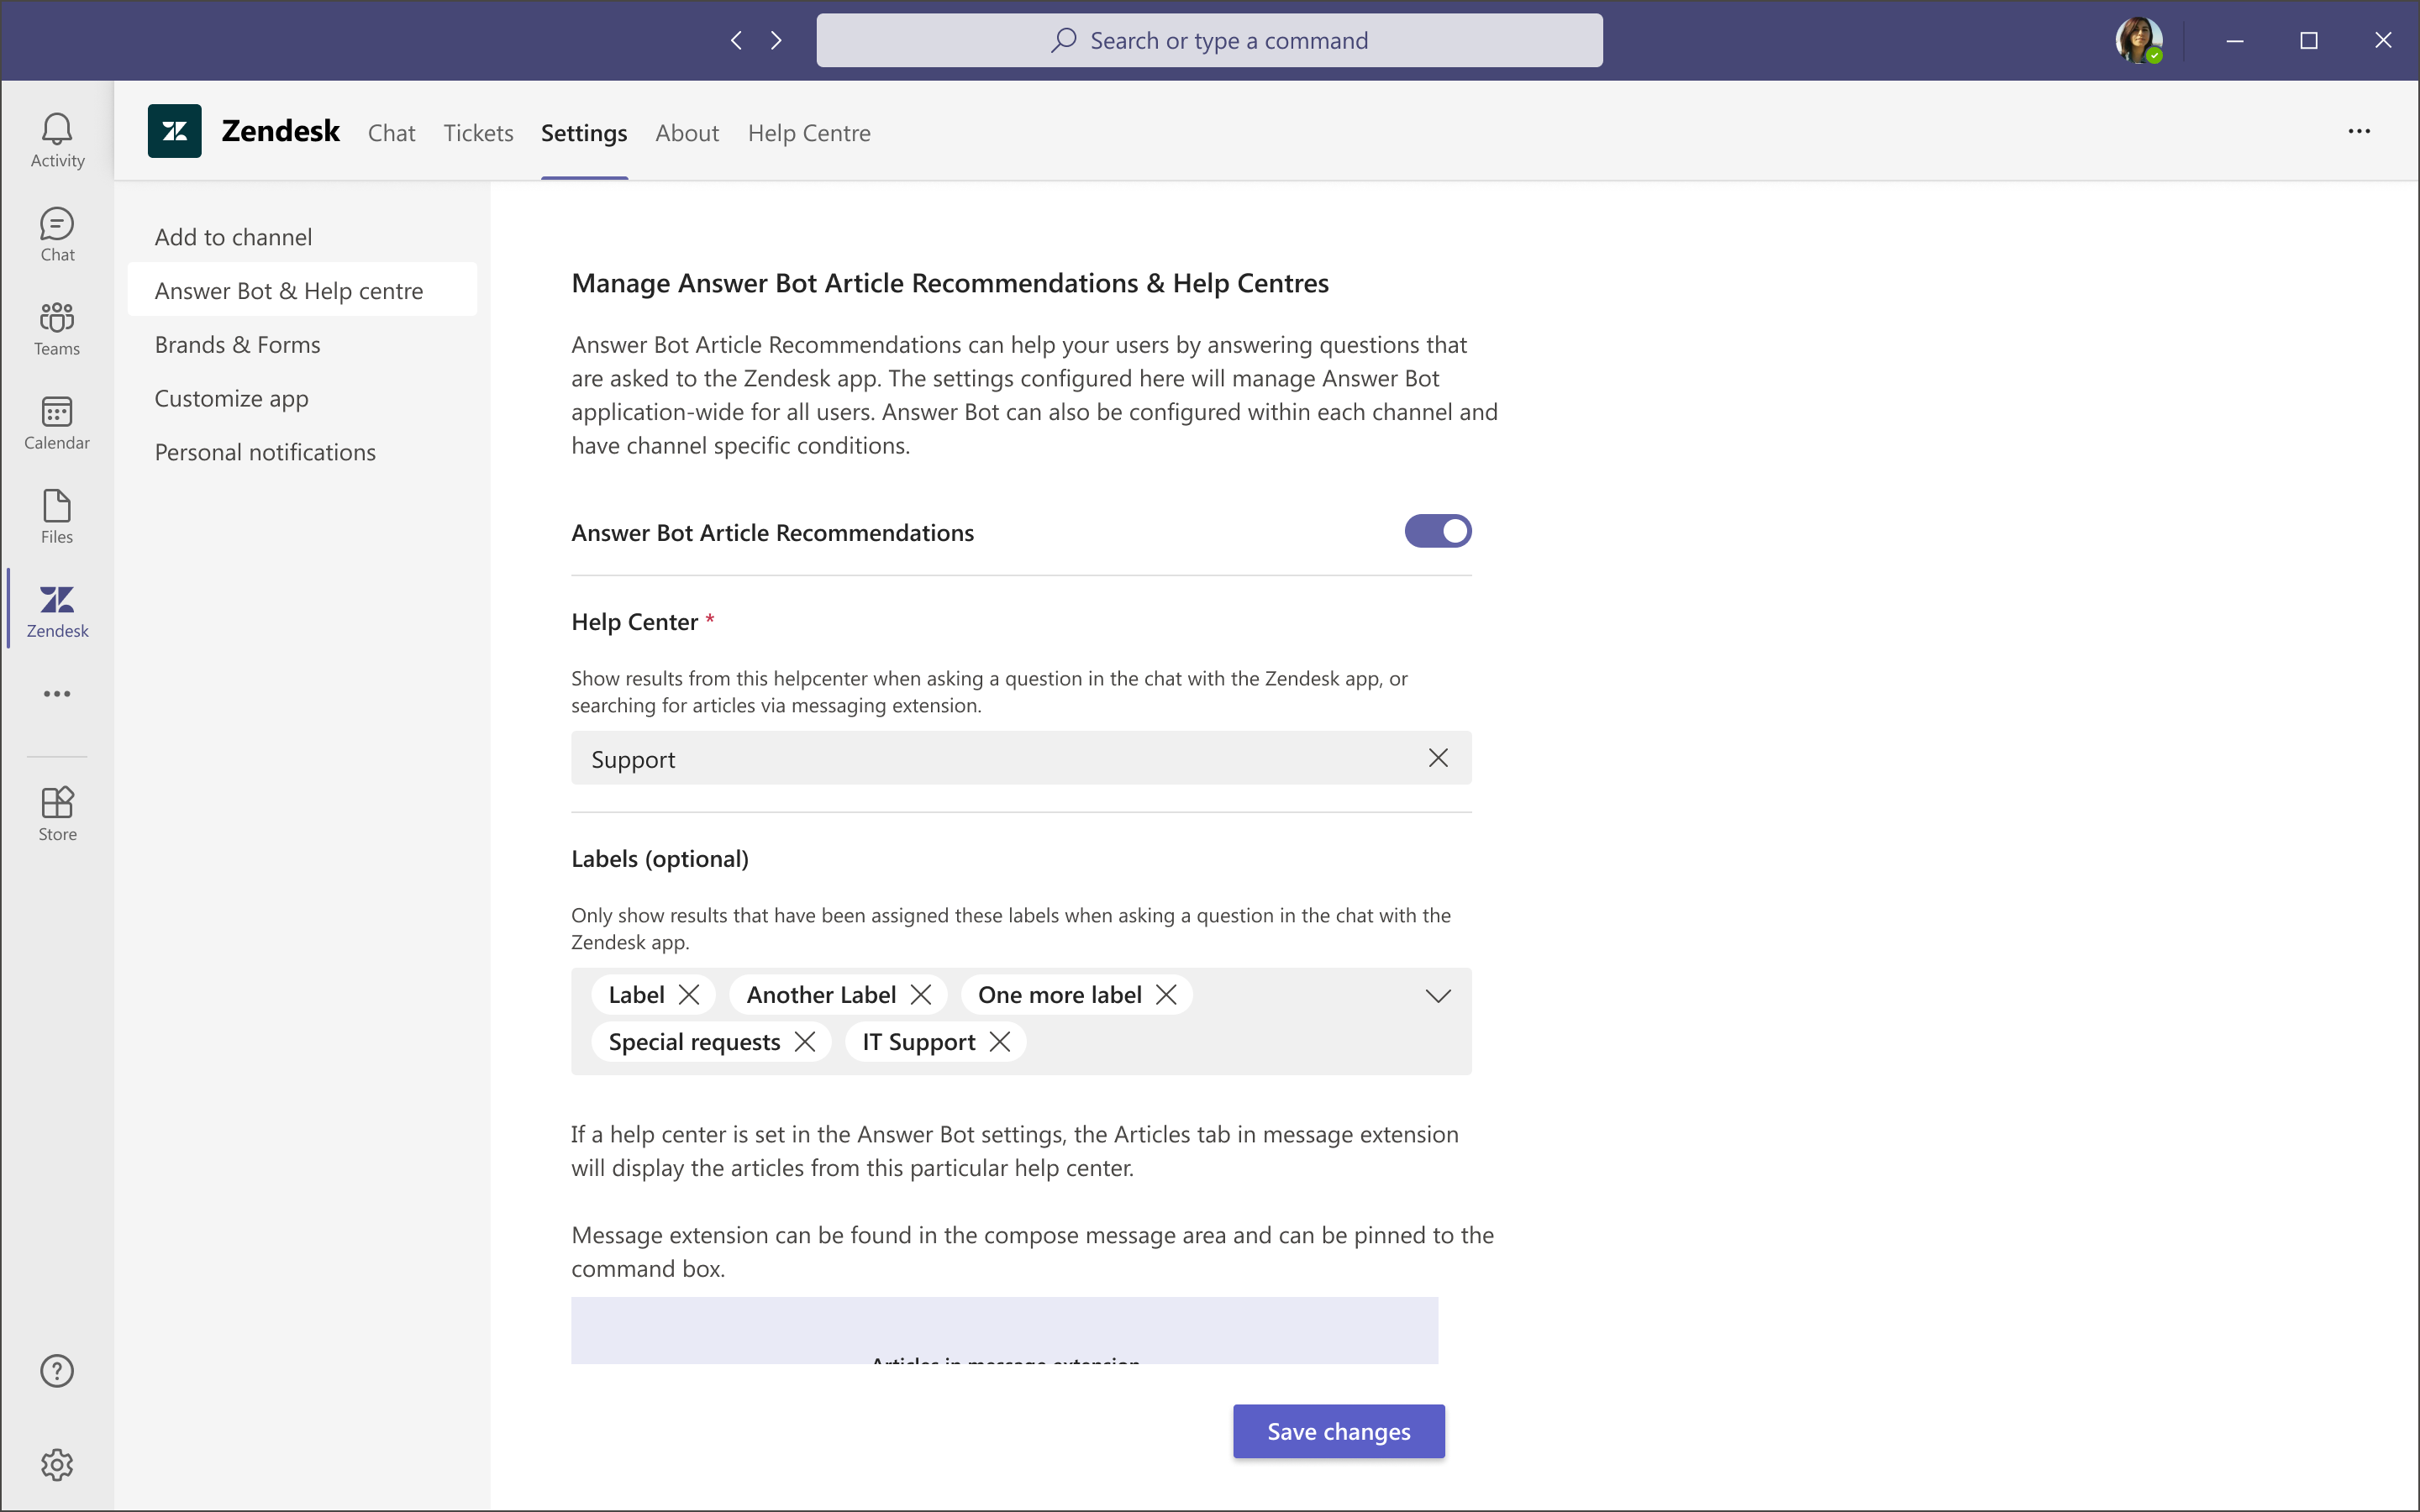
Task: Save the Answer Bot settings changes
Action: click(x=1338, y=1431)
